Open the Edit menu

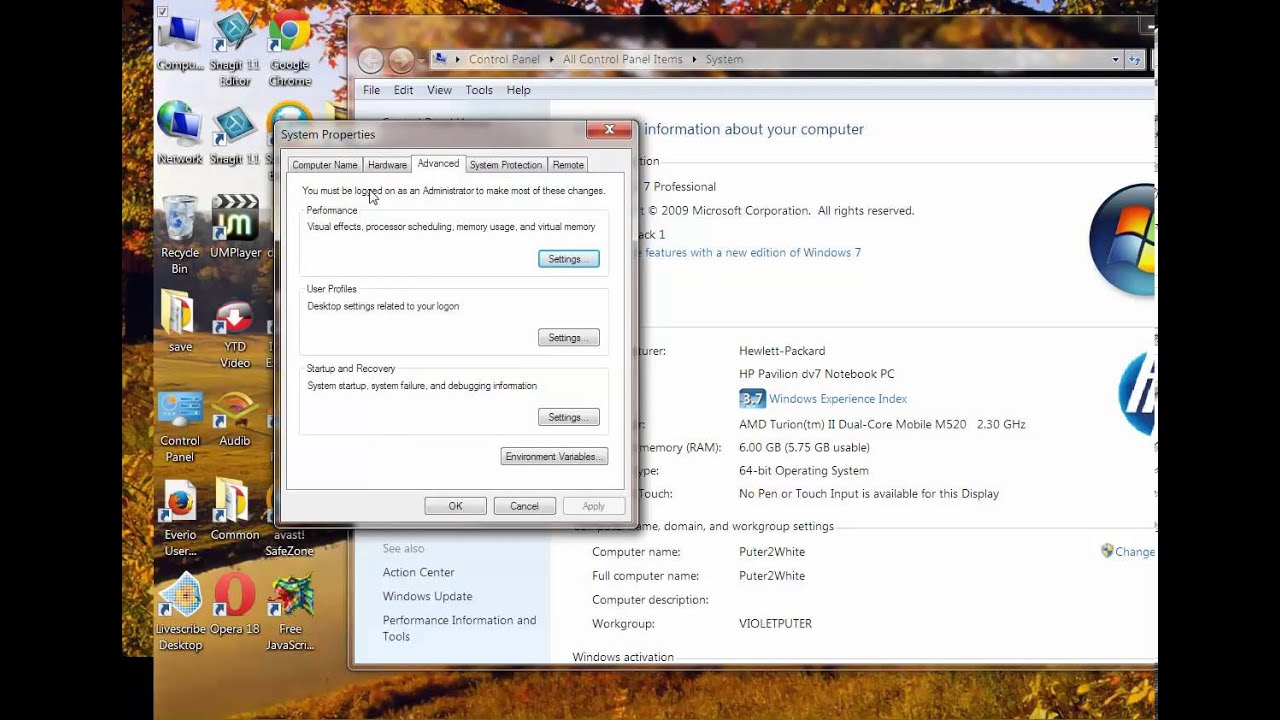[403, 90]
